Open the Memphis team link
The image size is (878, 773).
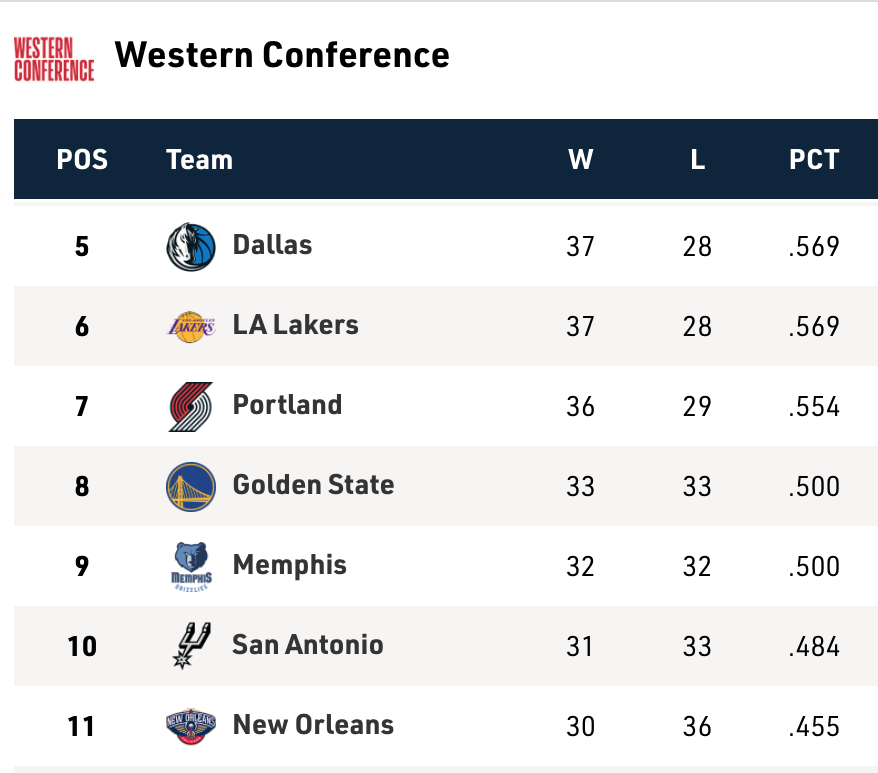(289, 566)
